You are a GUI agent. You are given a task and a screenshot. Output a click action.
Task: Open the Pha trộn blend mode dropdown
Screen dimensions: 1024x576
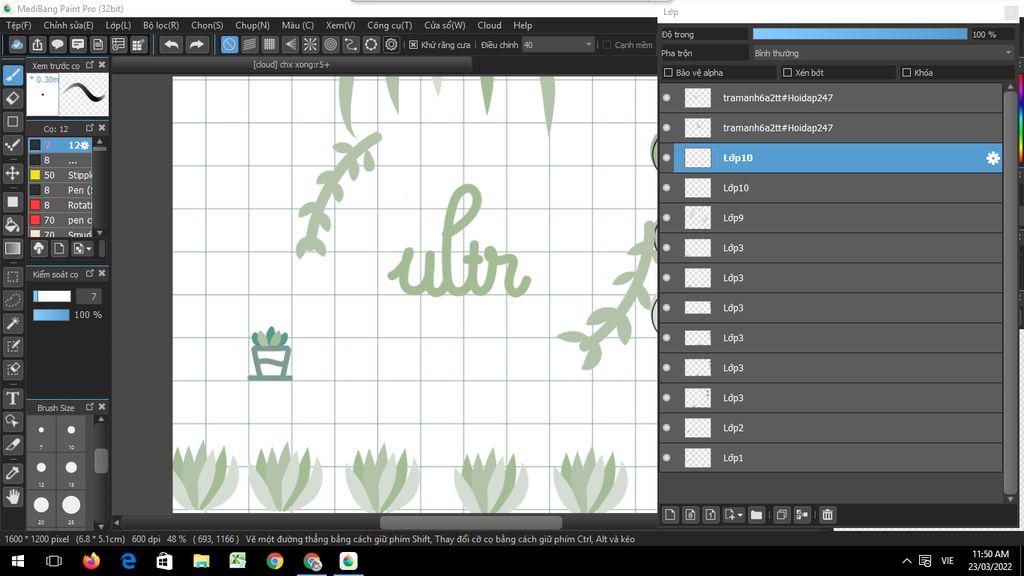(882, 54)
